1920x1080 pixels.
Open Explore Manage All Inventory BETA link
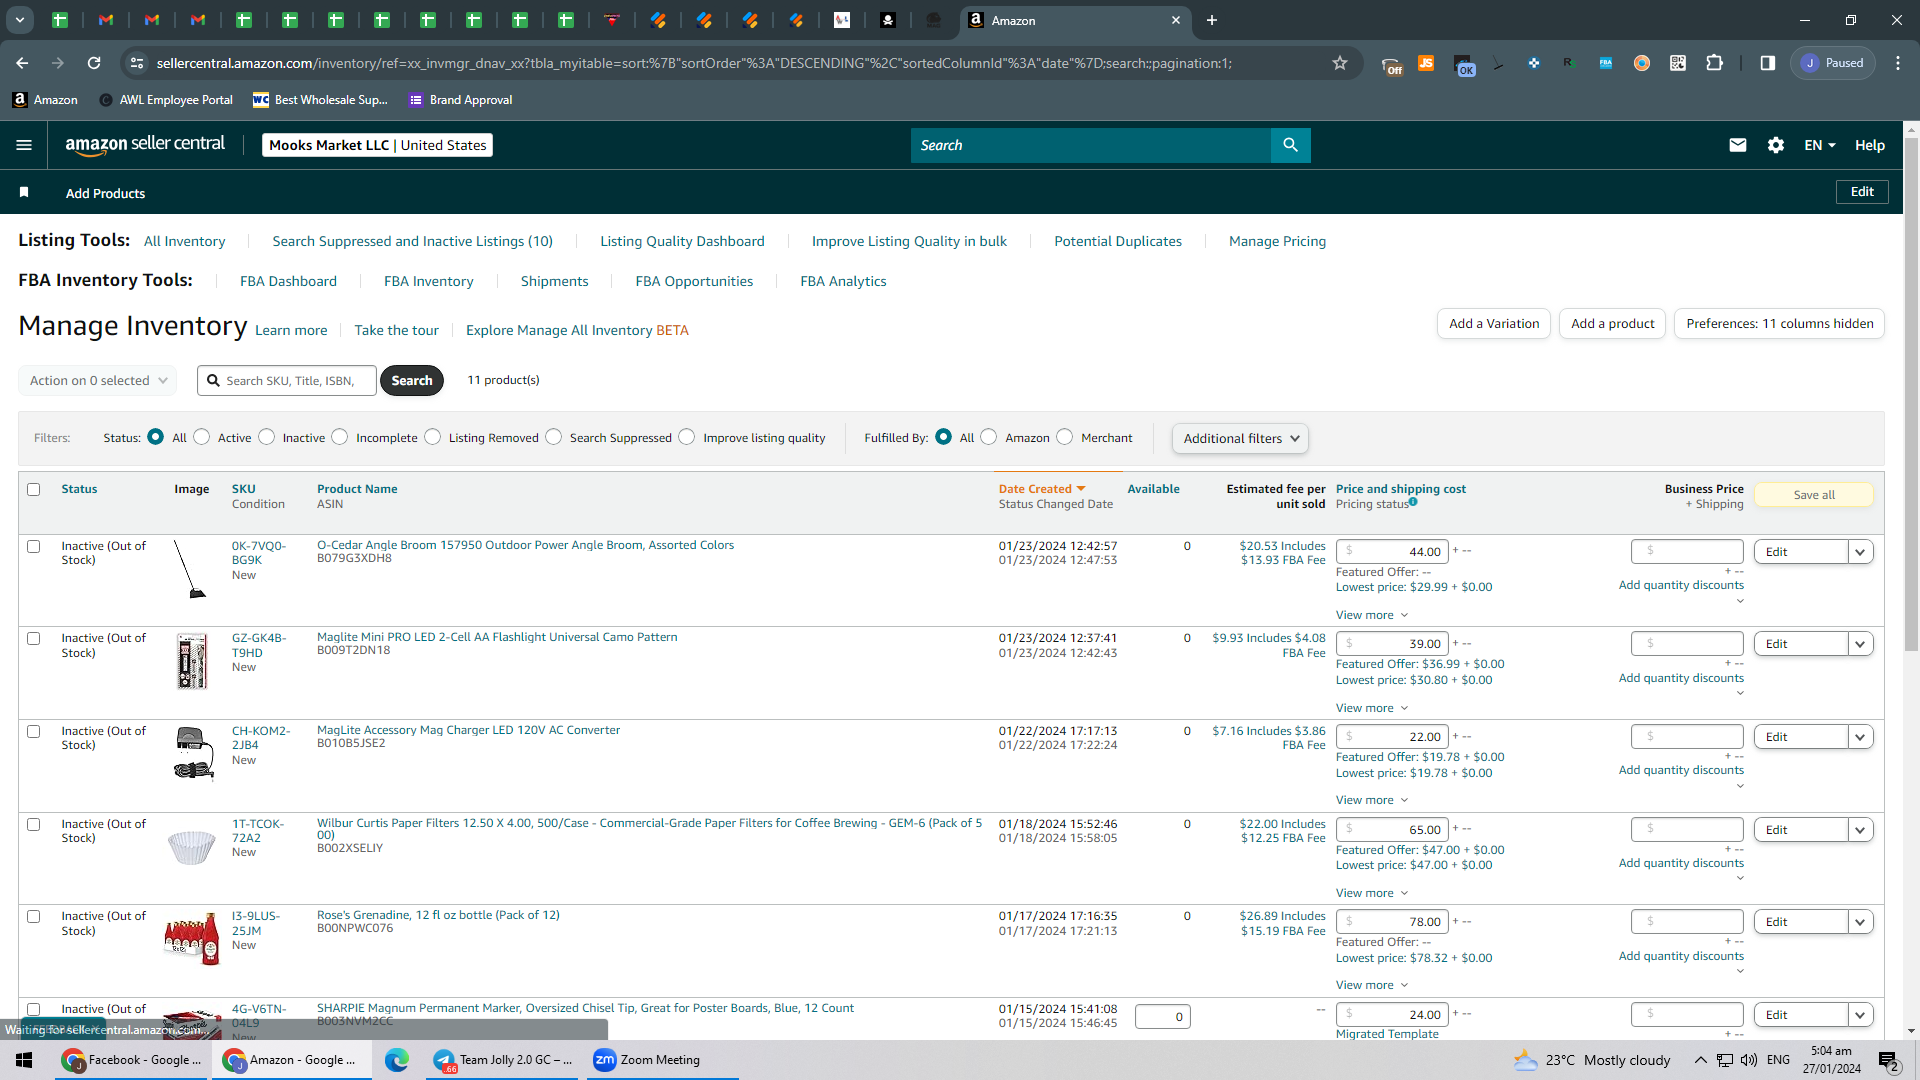pyautogui.click(x=577, y=330)
